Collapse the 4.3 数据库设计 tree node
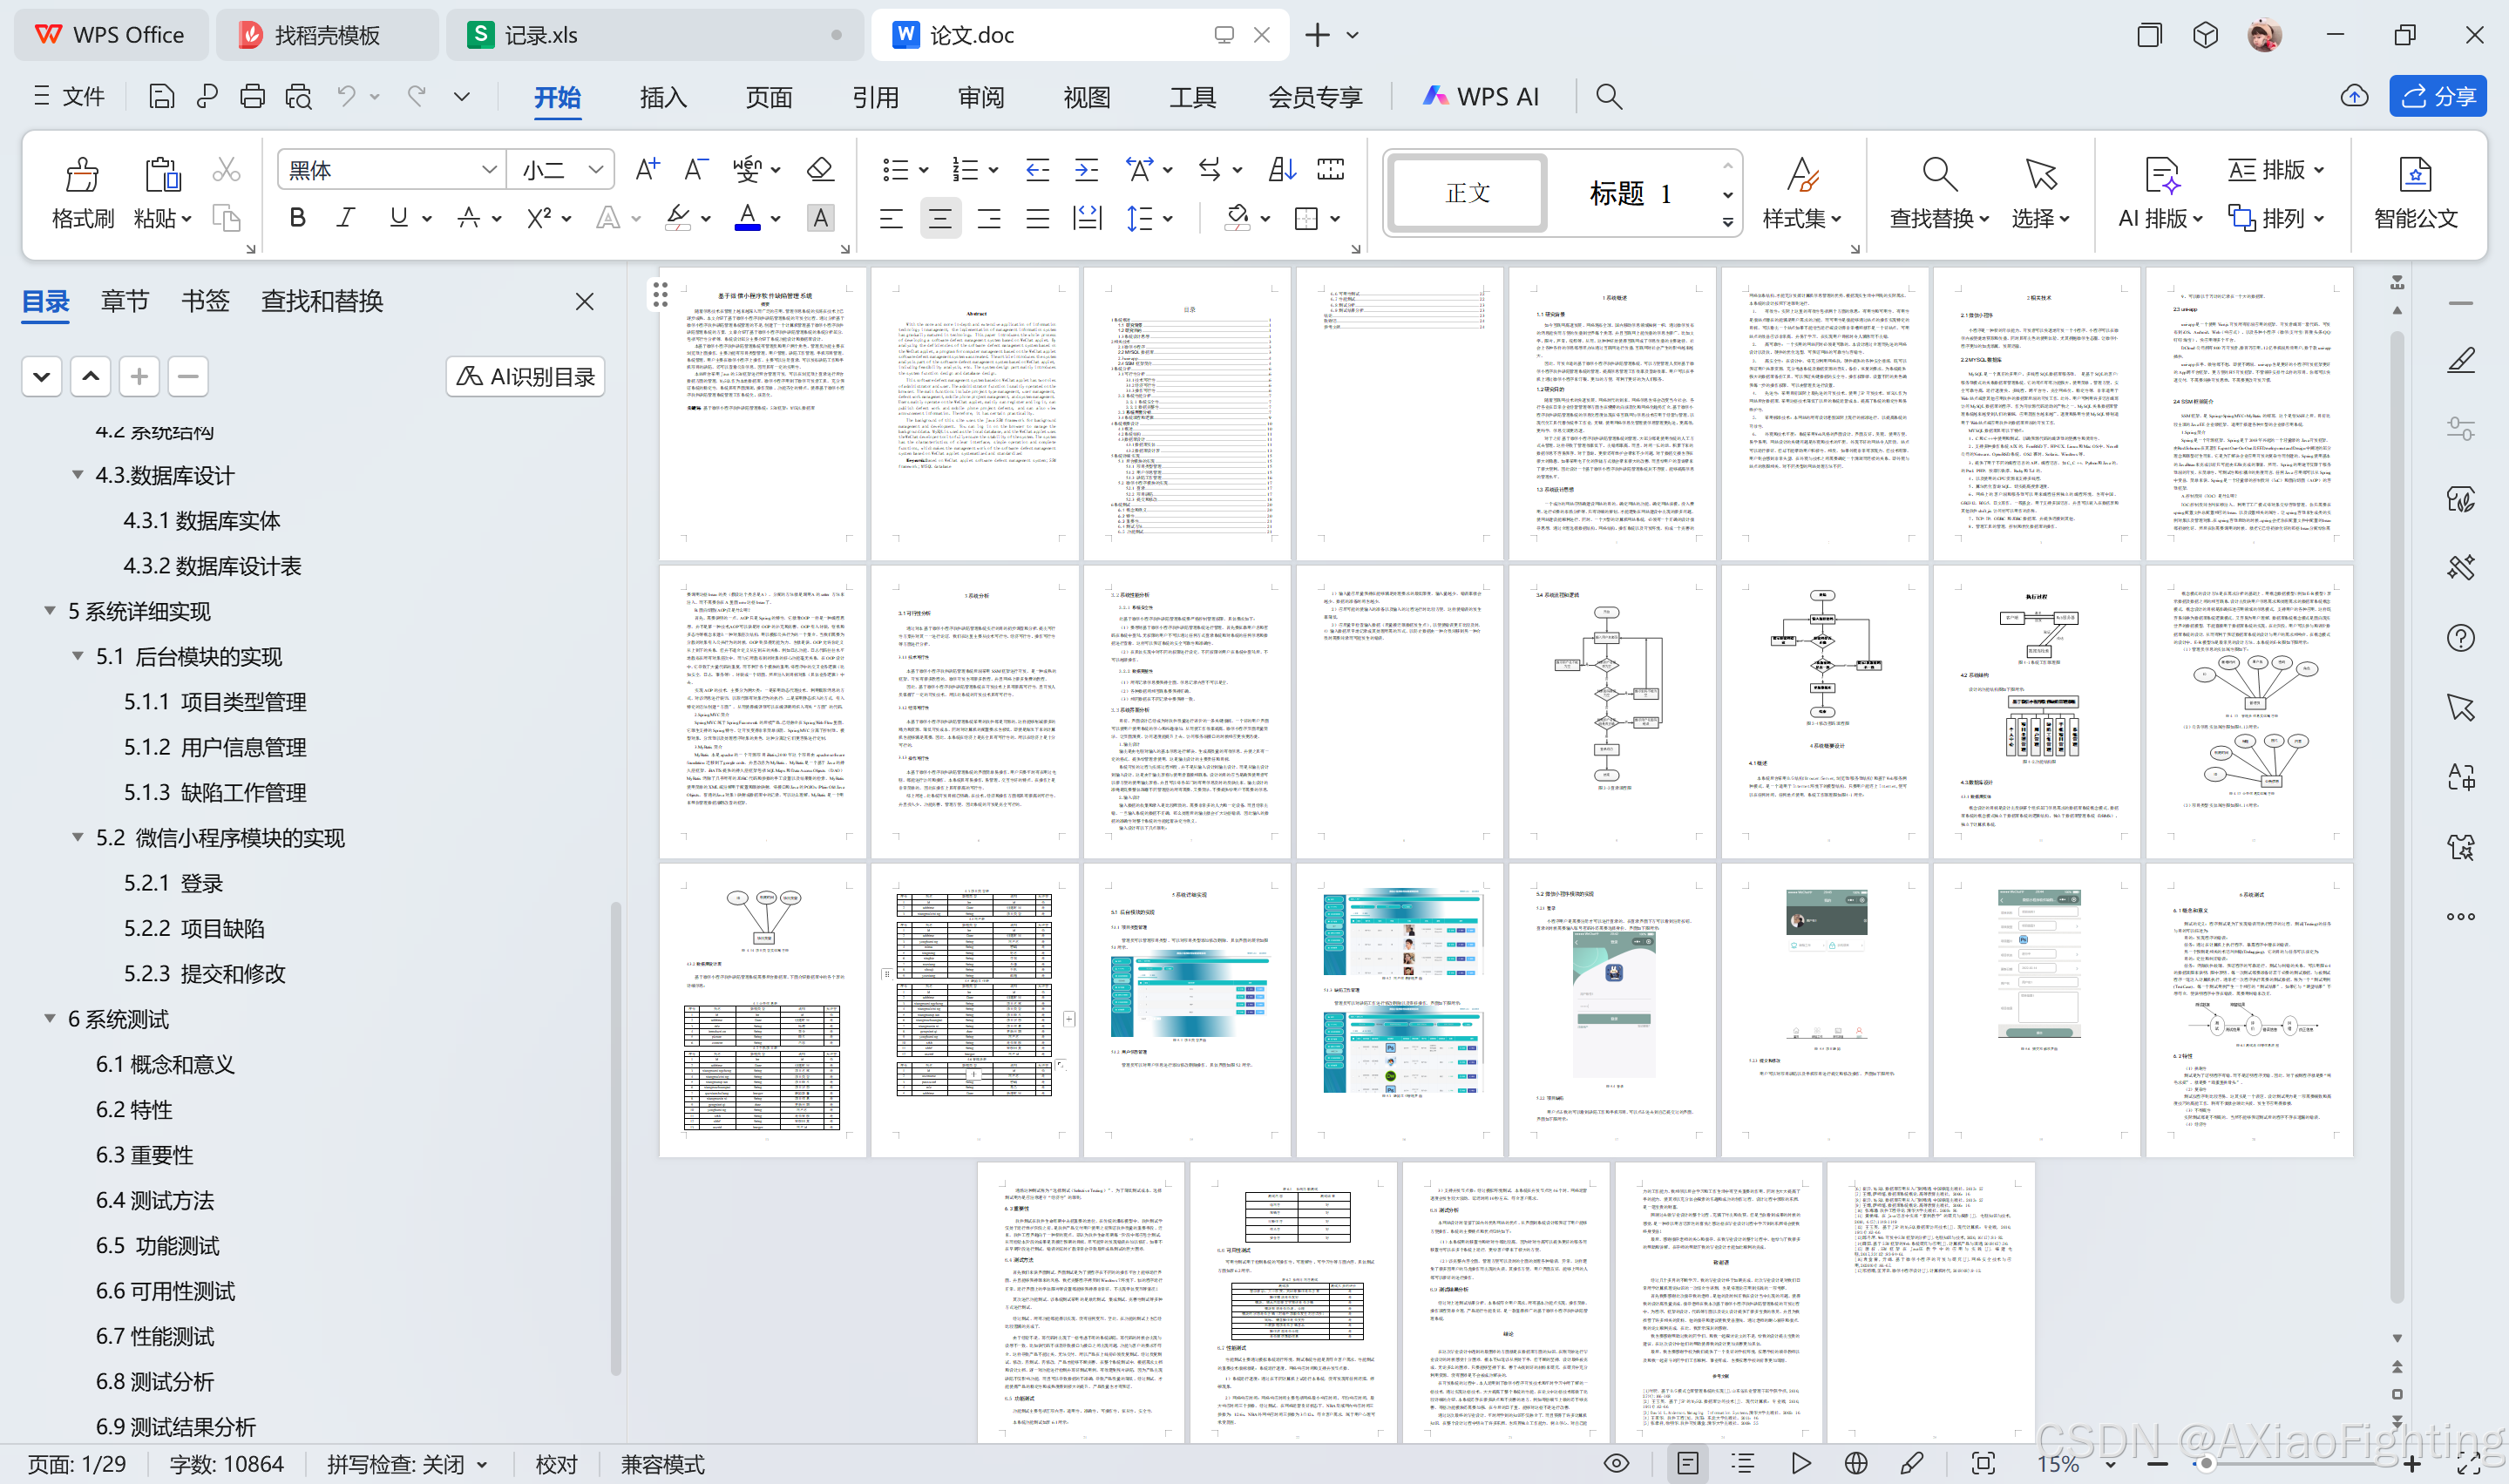The image size is (2509, 1484). 77,475
